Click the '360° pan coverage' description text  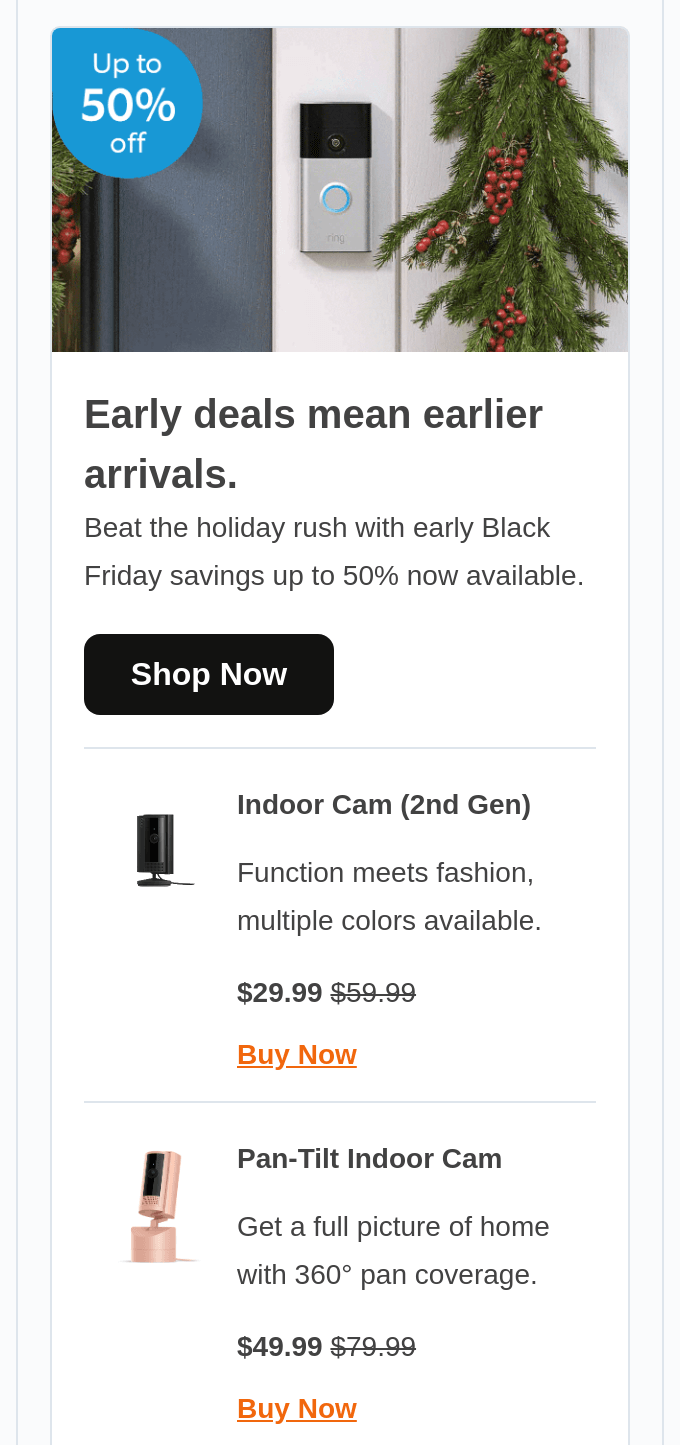point(393,1249)
